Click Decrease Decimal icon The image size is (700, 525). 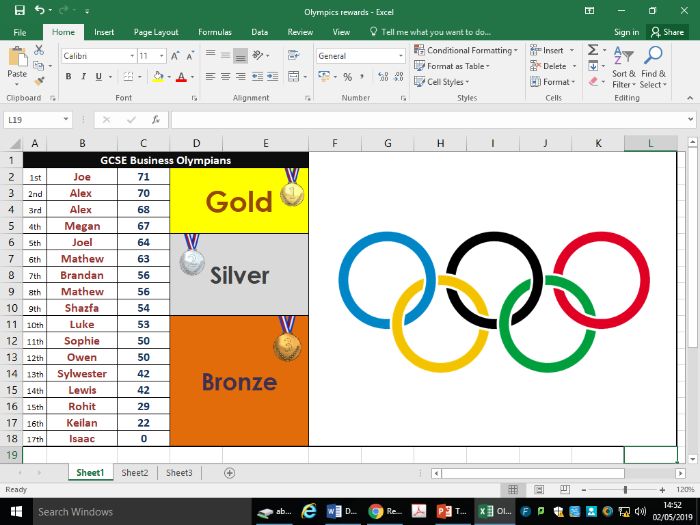[x=399, y=77]
